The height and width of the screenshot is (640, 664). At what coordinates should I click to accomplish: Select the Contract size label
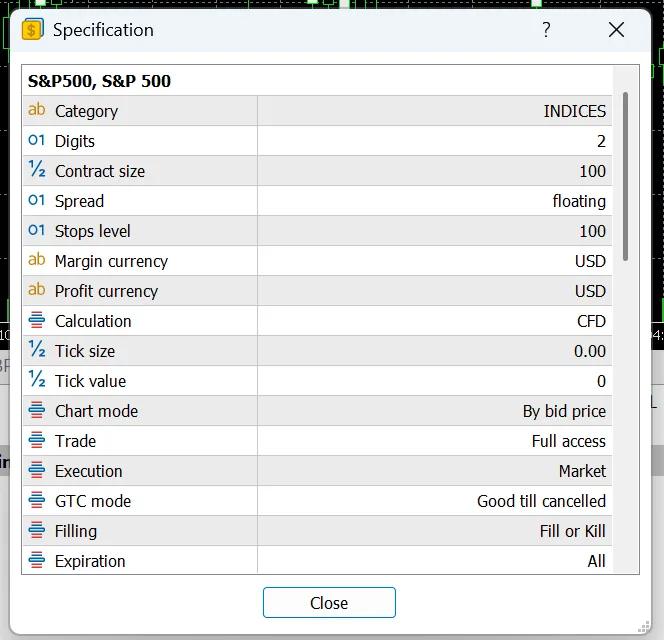(x=100, y=171)
